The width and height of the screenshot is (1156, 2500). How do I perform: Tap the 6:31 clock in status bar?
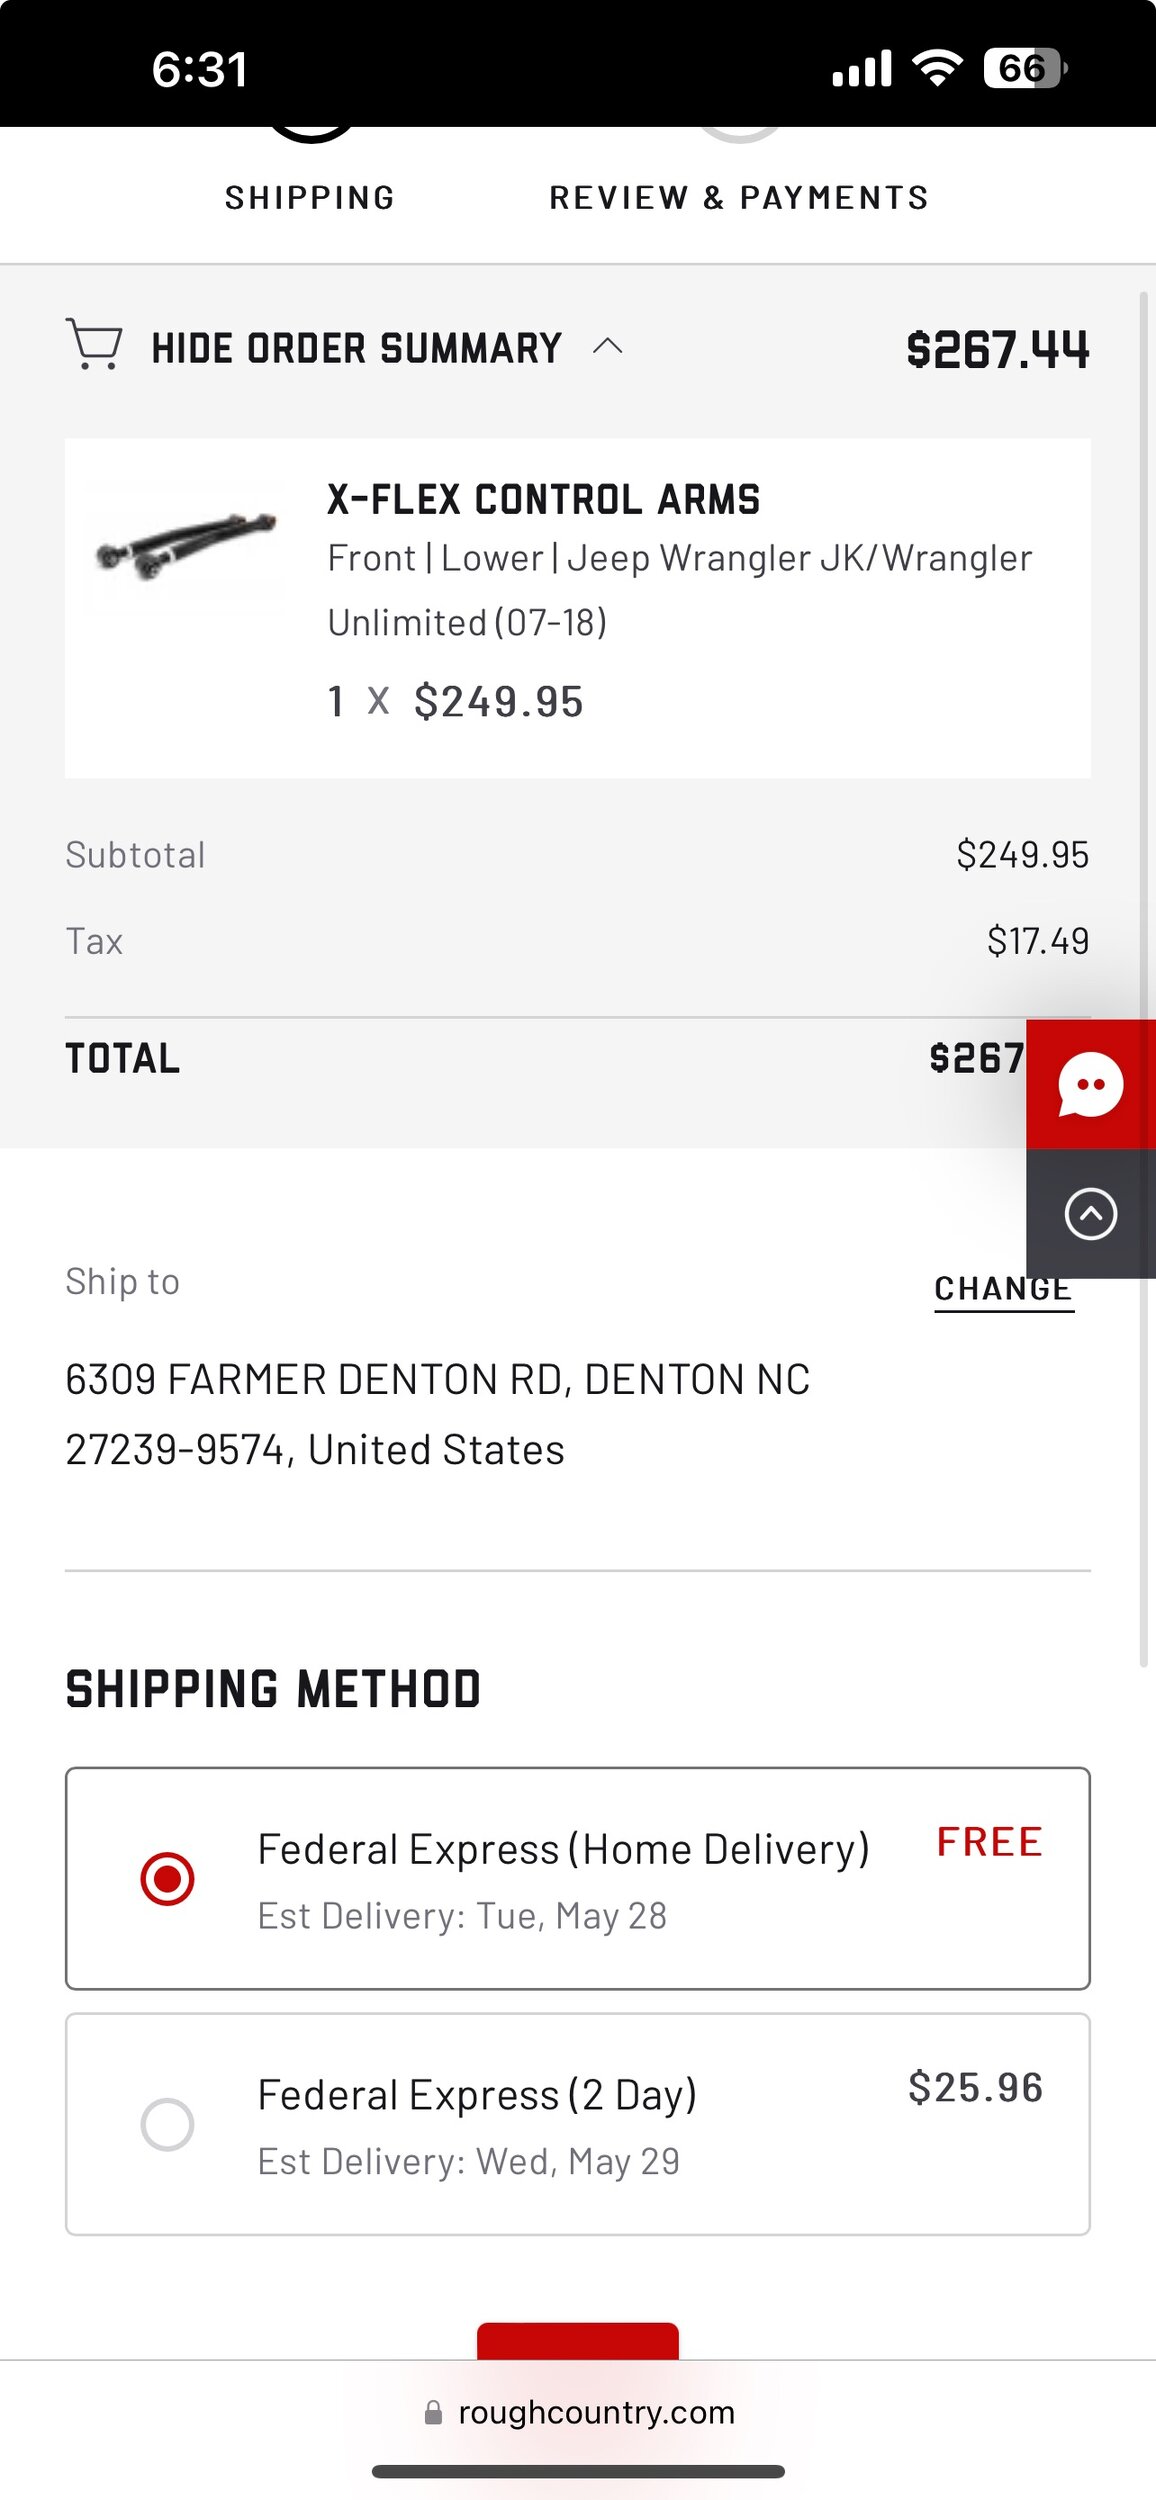[x=199, y=69]
